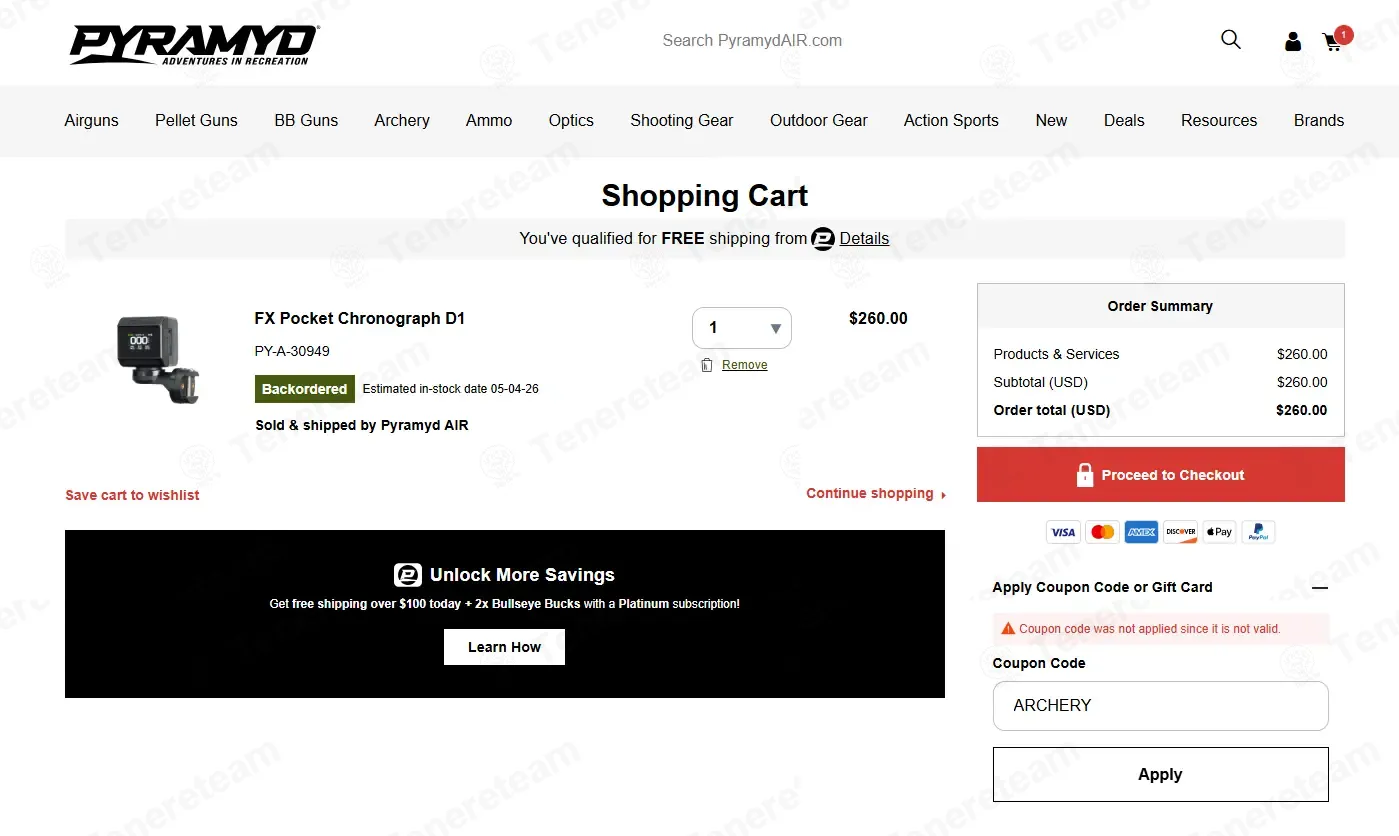Image resolution: width=1399 pixels, height=836 pixels.
Task: Click the Apply coupon button
Action: click(x=1160, y=774)
